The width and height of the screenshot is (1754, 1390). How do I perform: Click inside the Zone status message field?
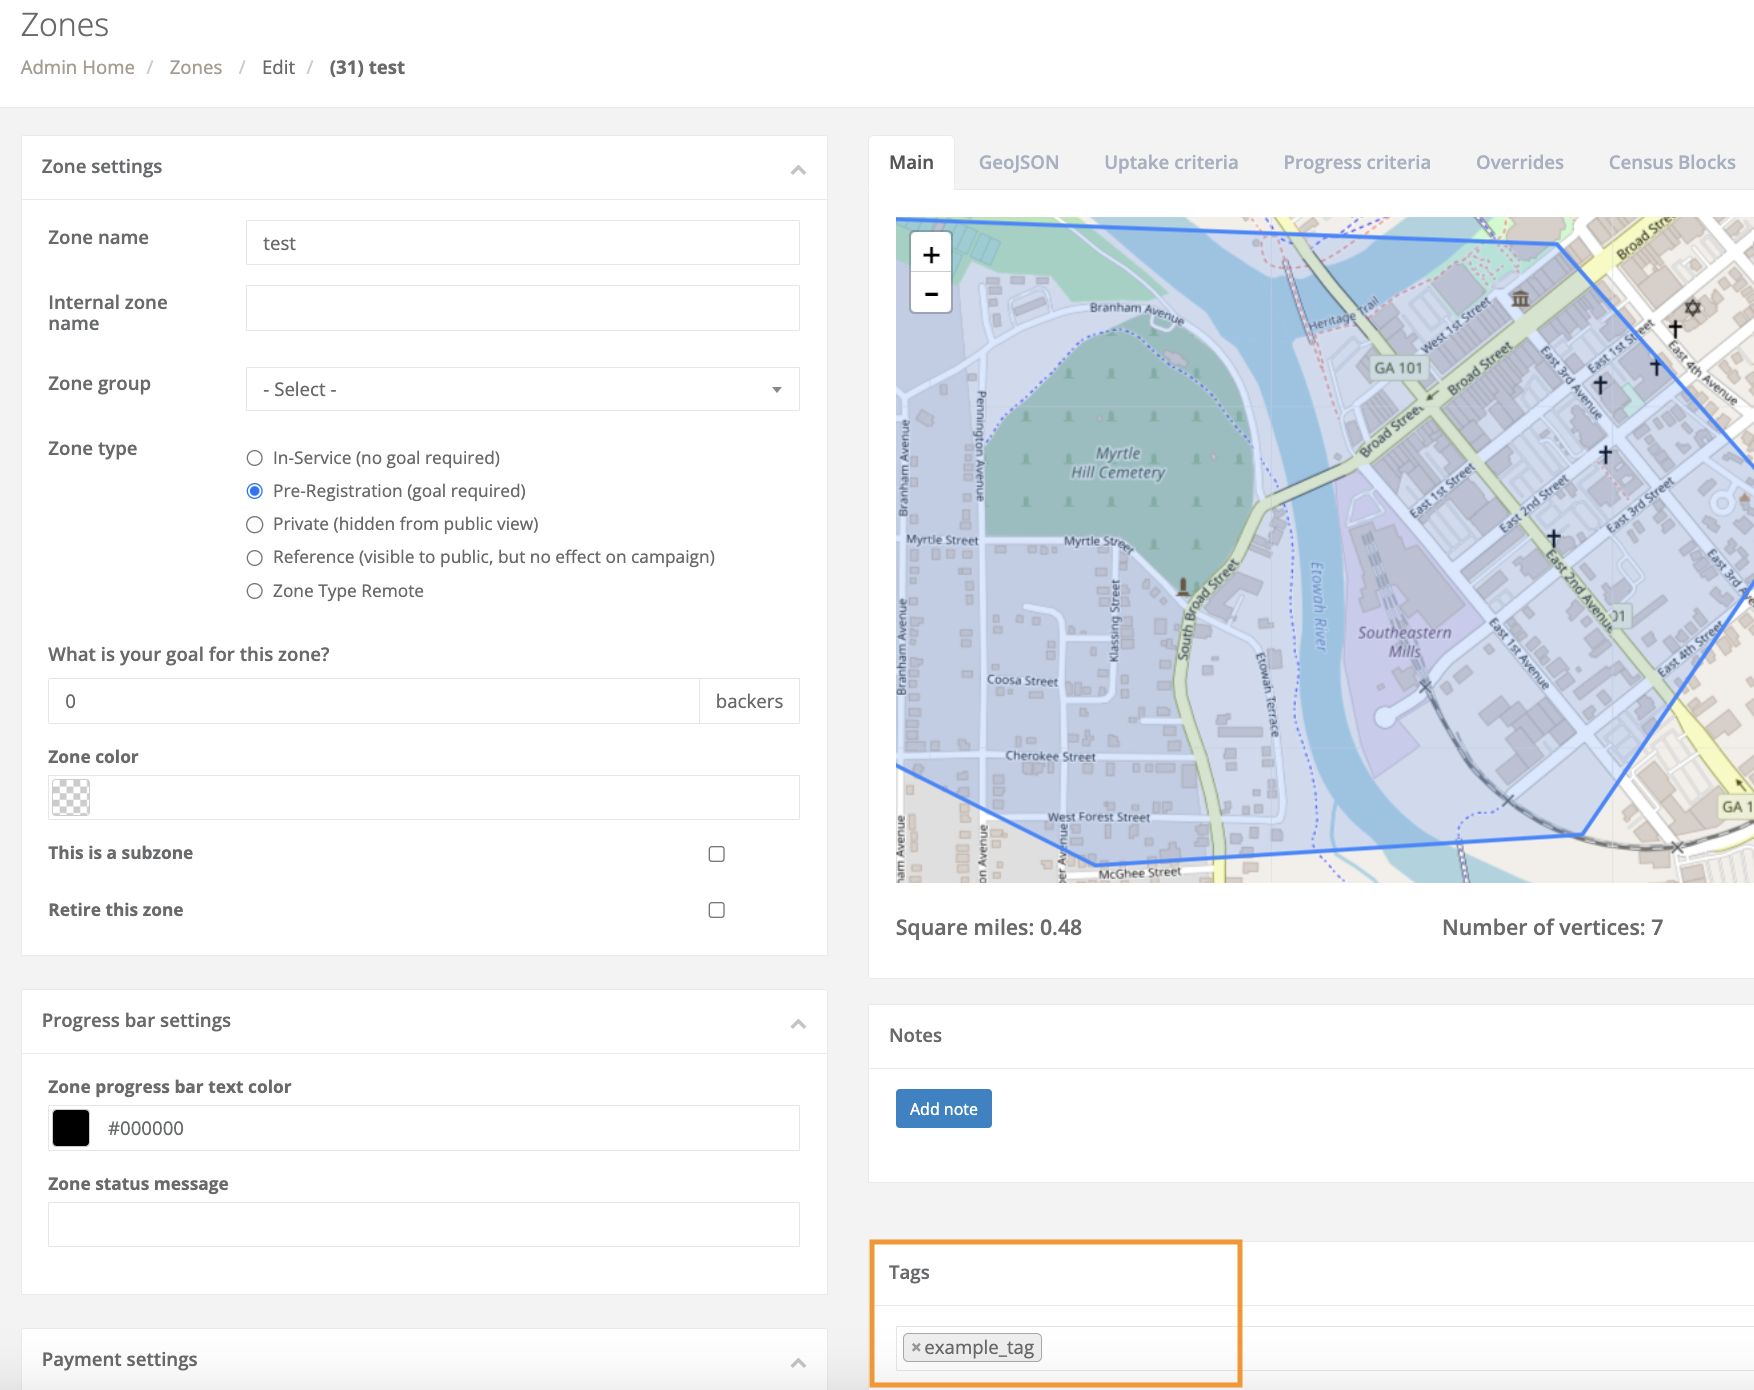coord(423,1223)
